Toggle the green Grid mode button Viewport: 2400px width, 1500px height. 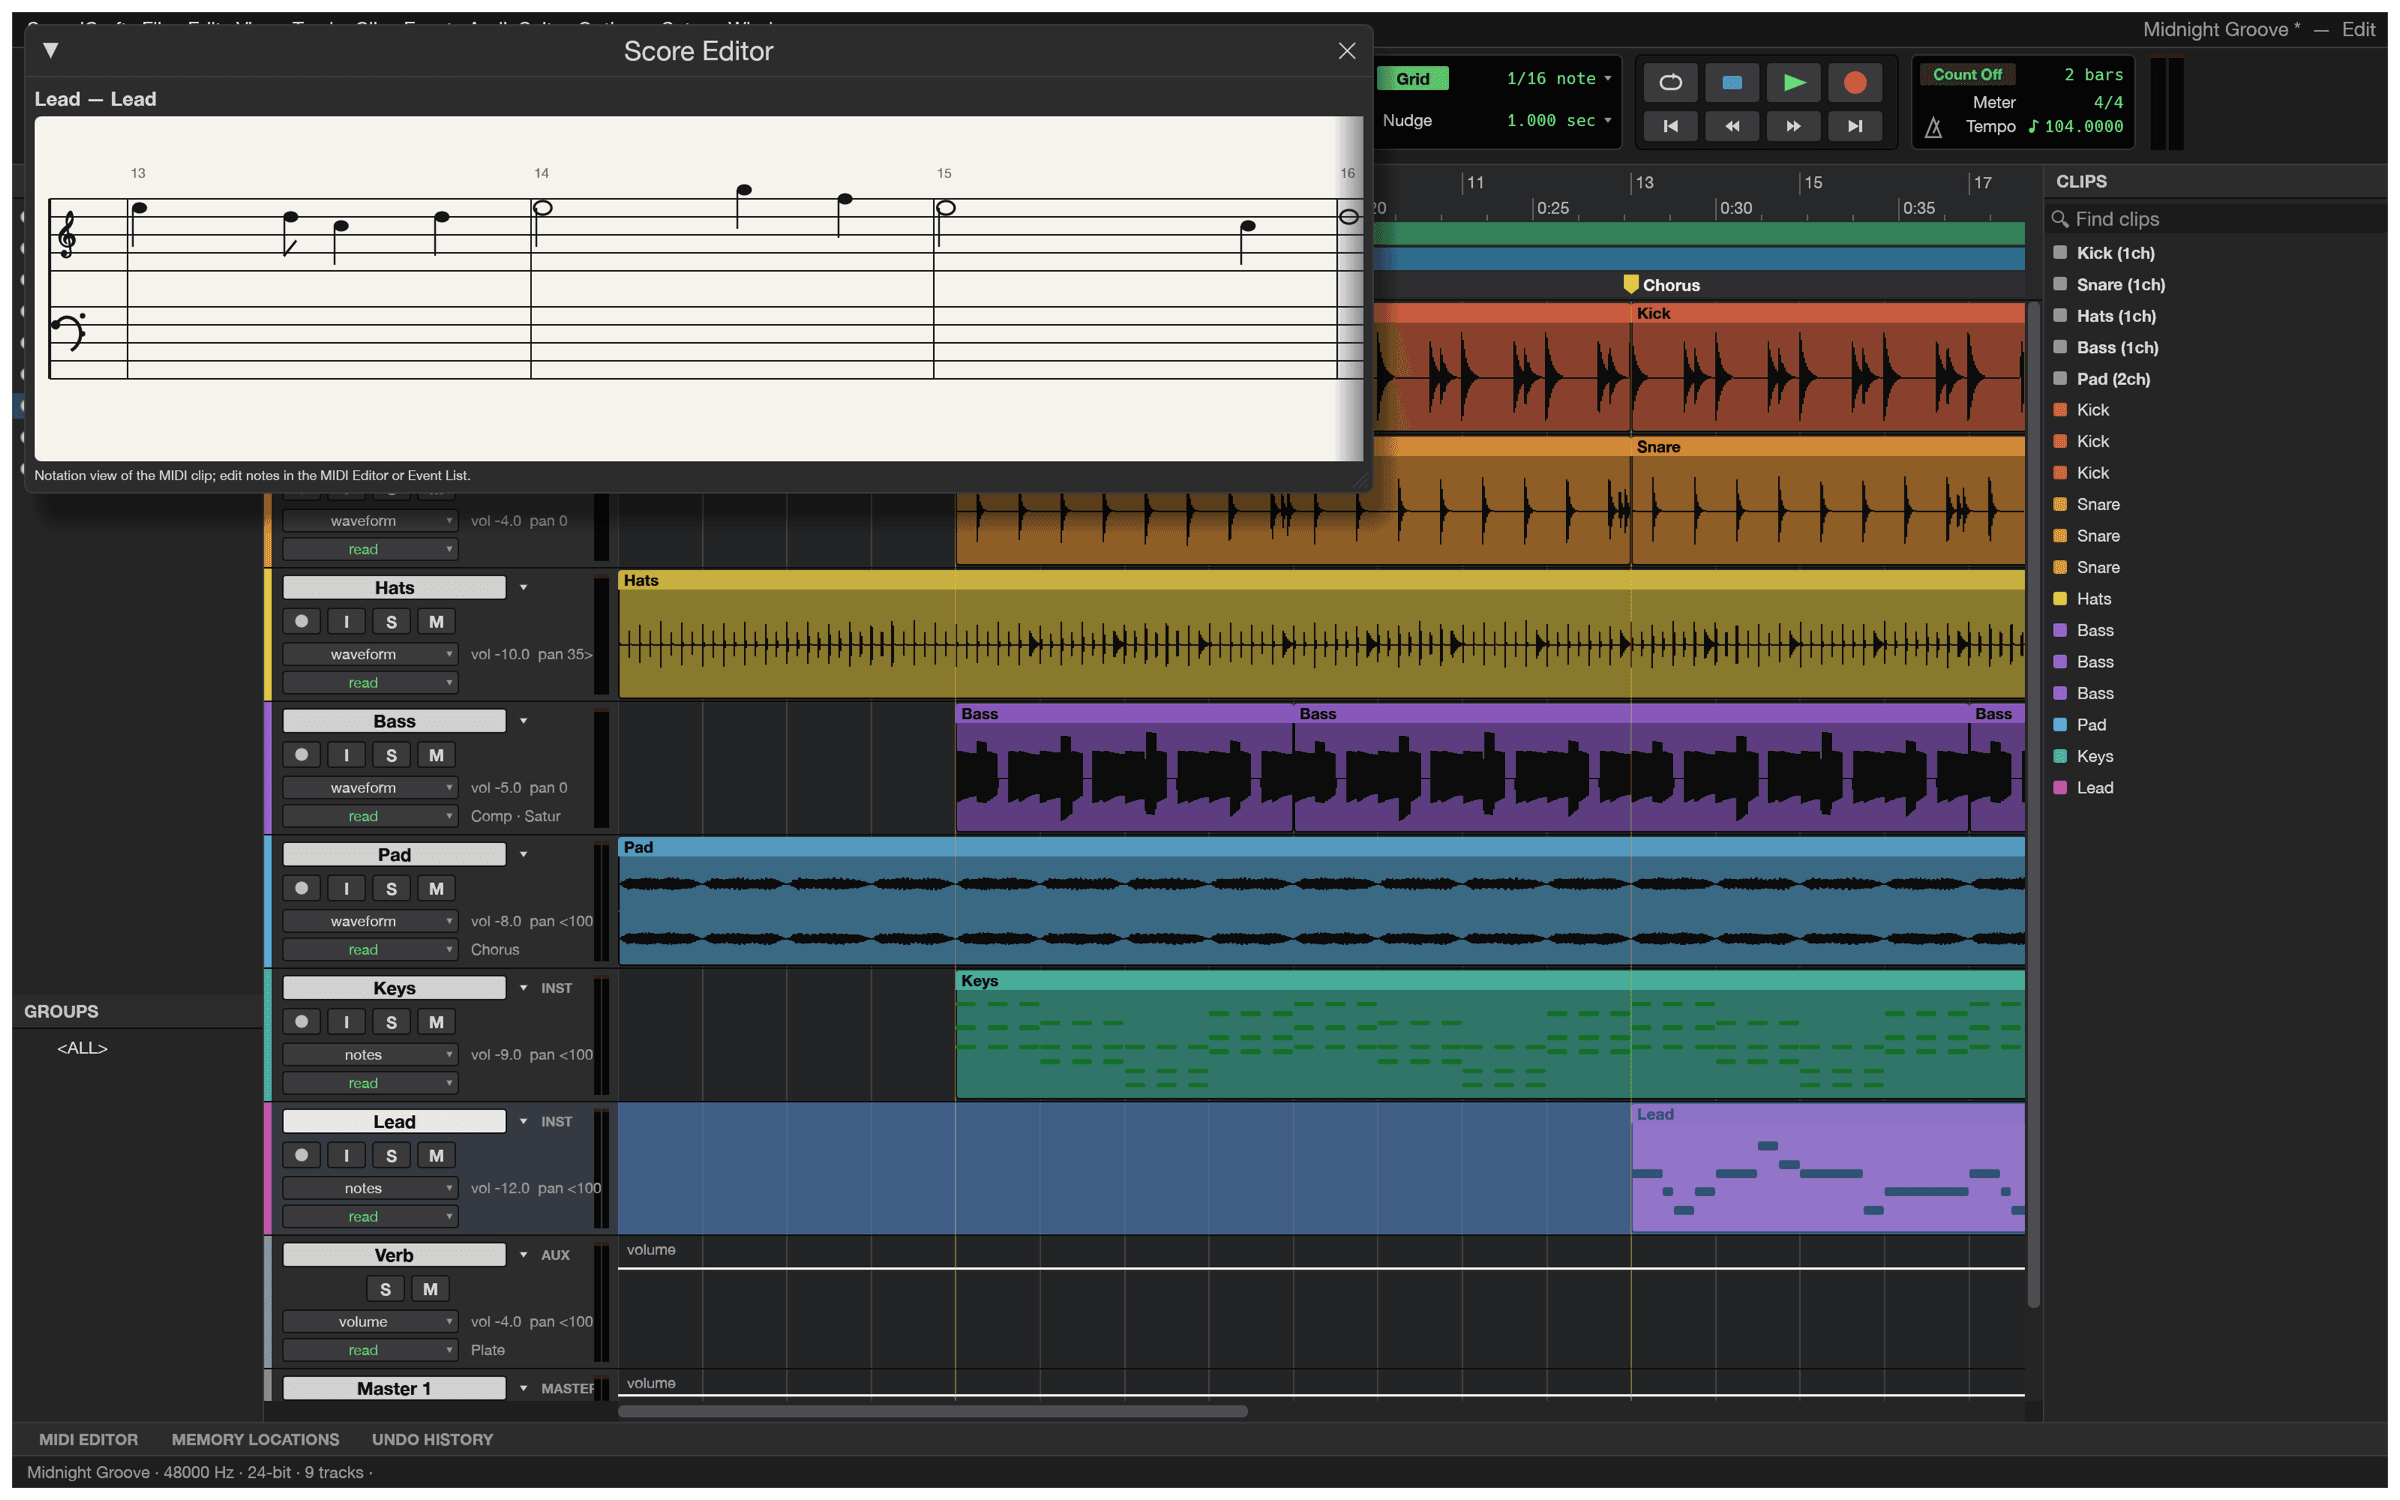pos(1412,78)
